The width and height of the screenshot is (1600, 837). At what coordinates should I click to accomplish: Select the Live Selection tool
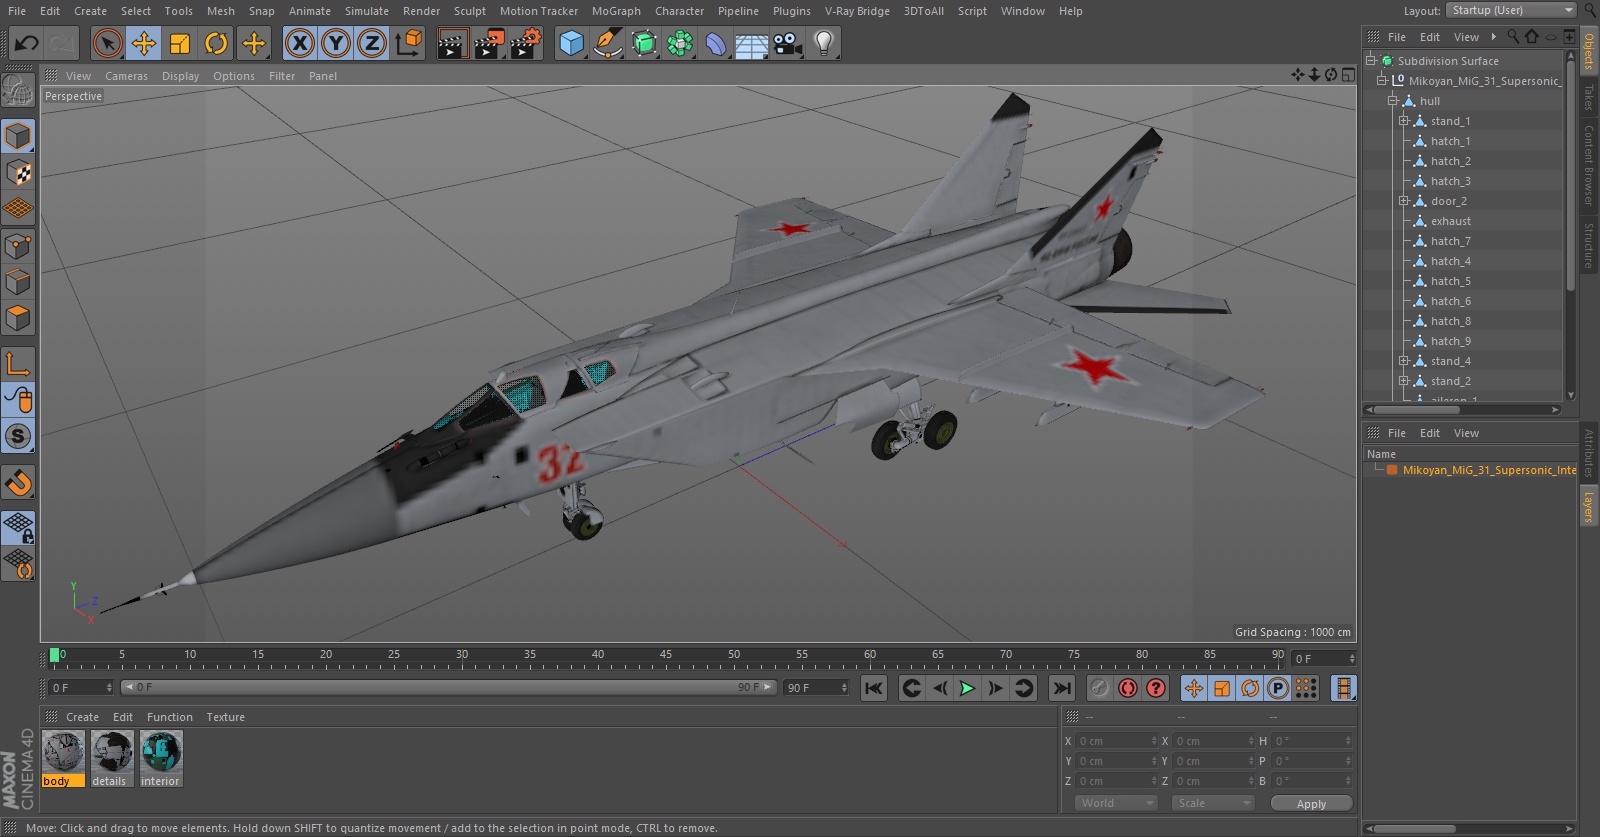107,43
